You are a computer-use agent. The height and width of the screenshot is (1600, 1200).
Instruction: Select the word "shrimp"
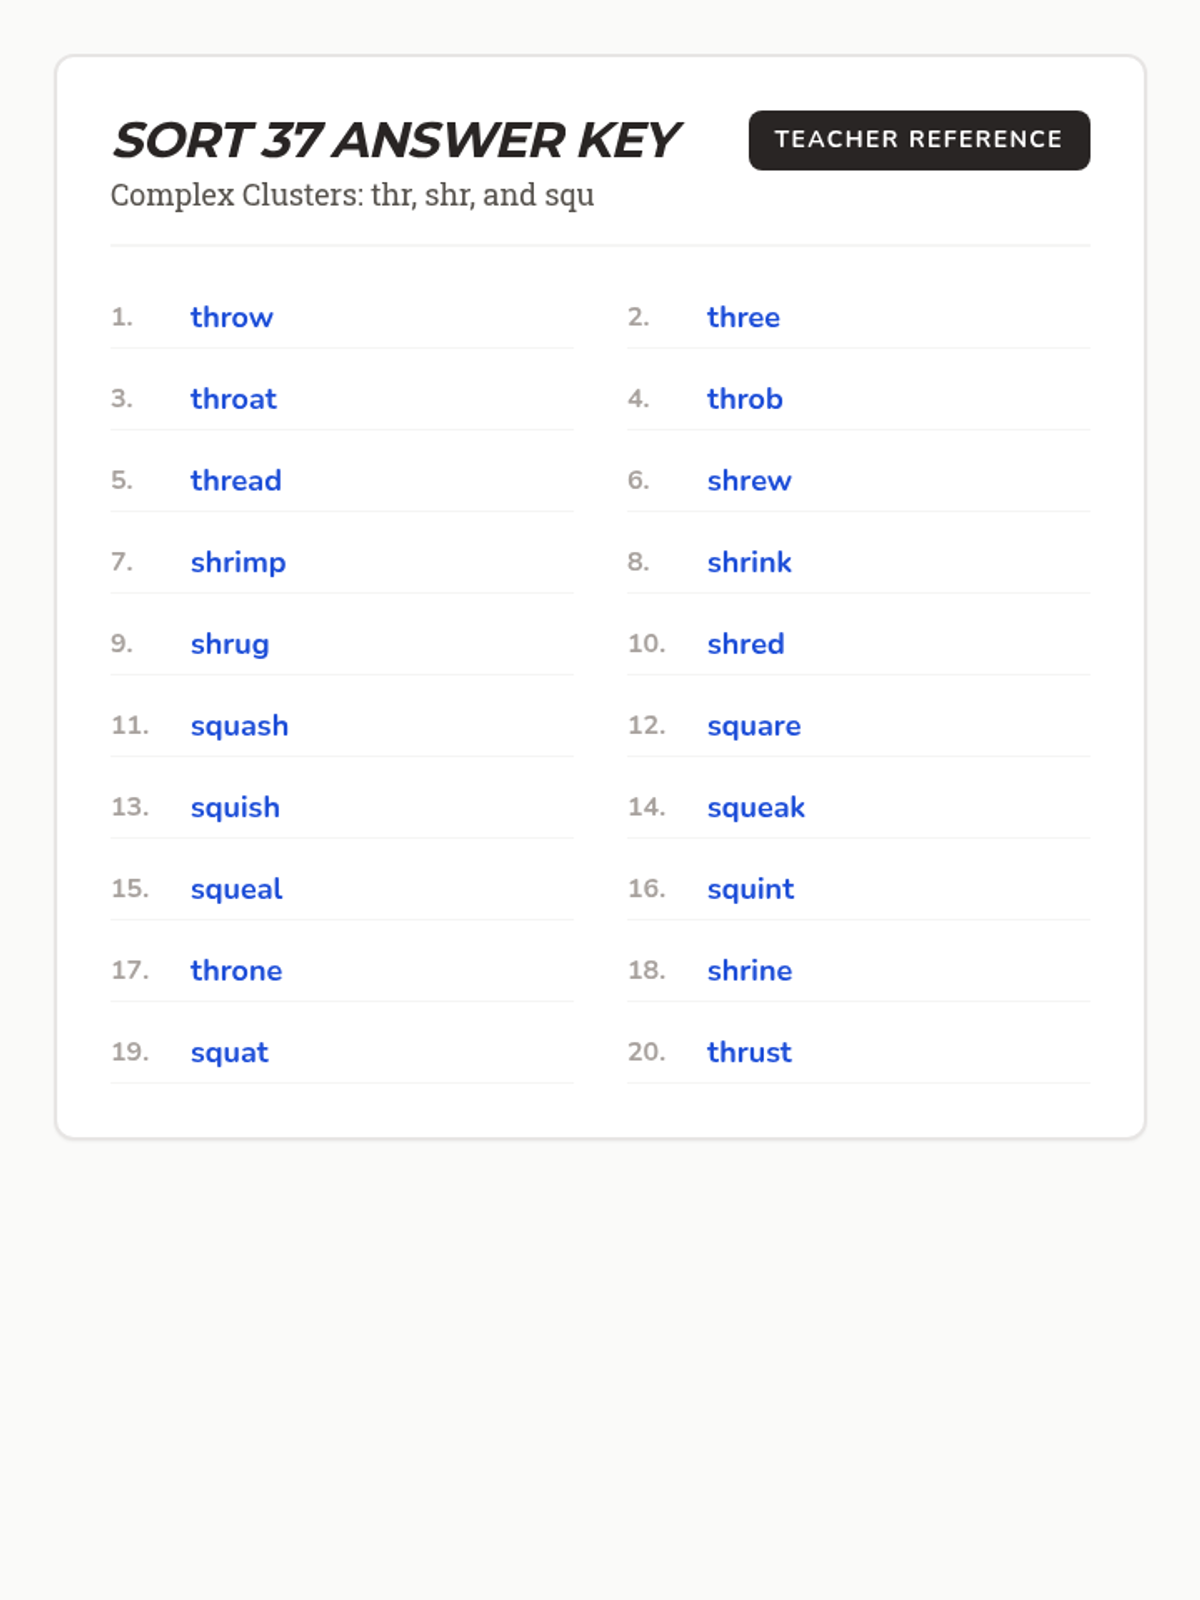pos(238,563)
